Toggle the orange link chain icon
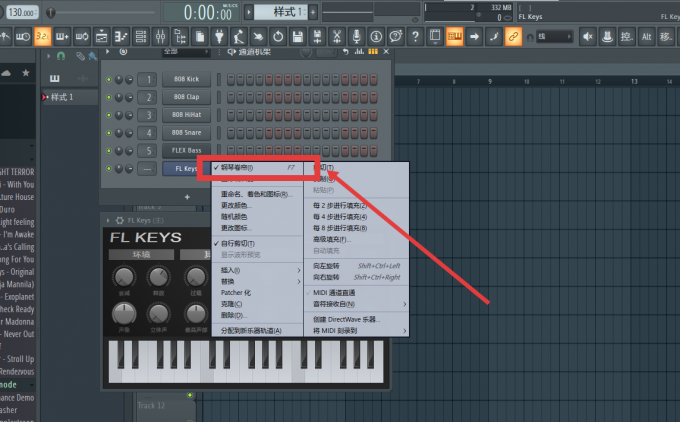This screenshot has height=422, width=680. pos(513,37)
